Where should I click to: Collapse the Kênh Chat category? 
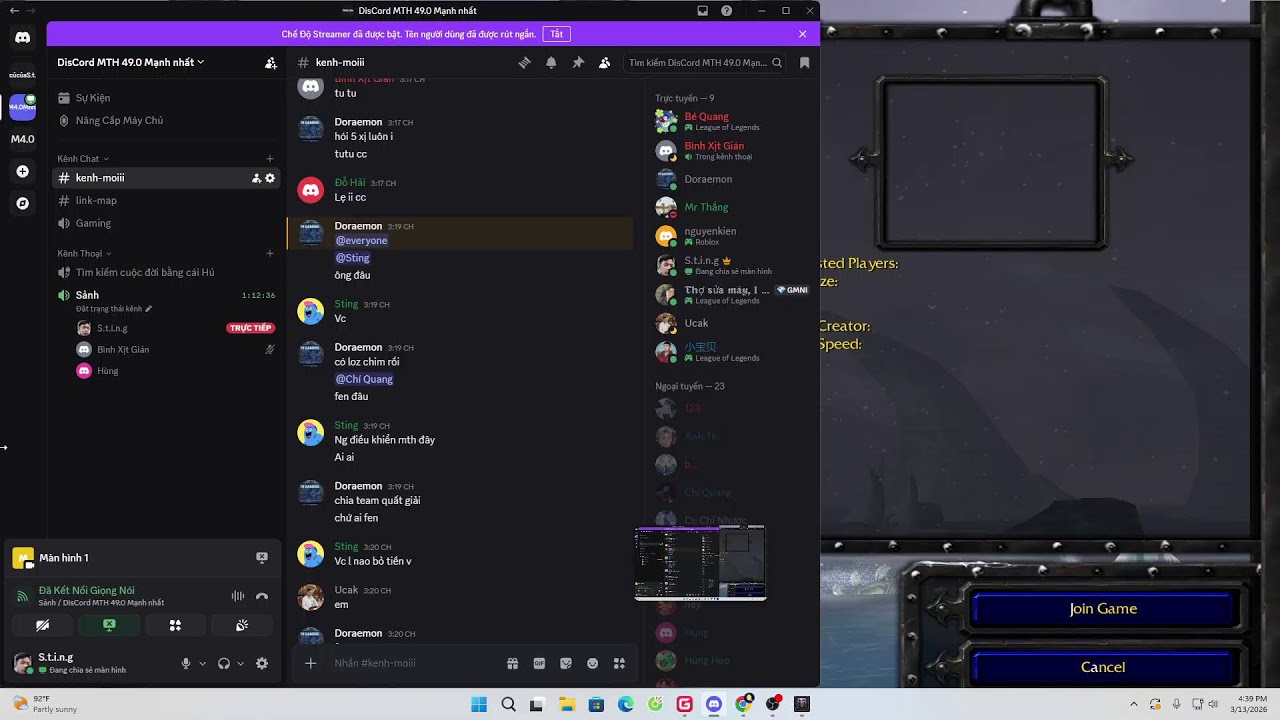coord(83,159)
